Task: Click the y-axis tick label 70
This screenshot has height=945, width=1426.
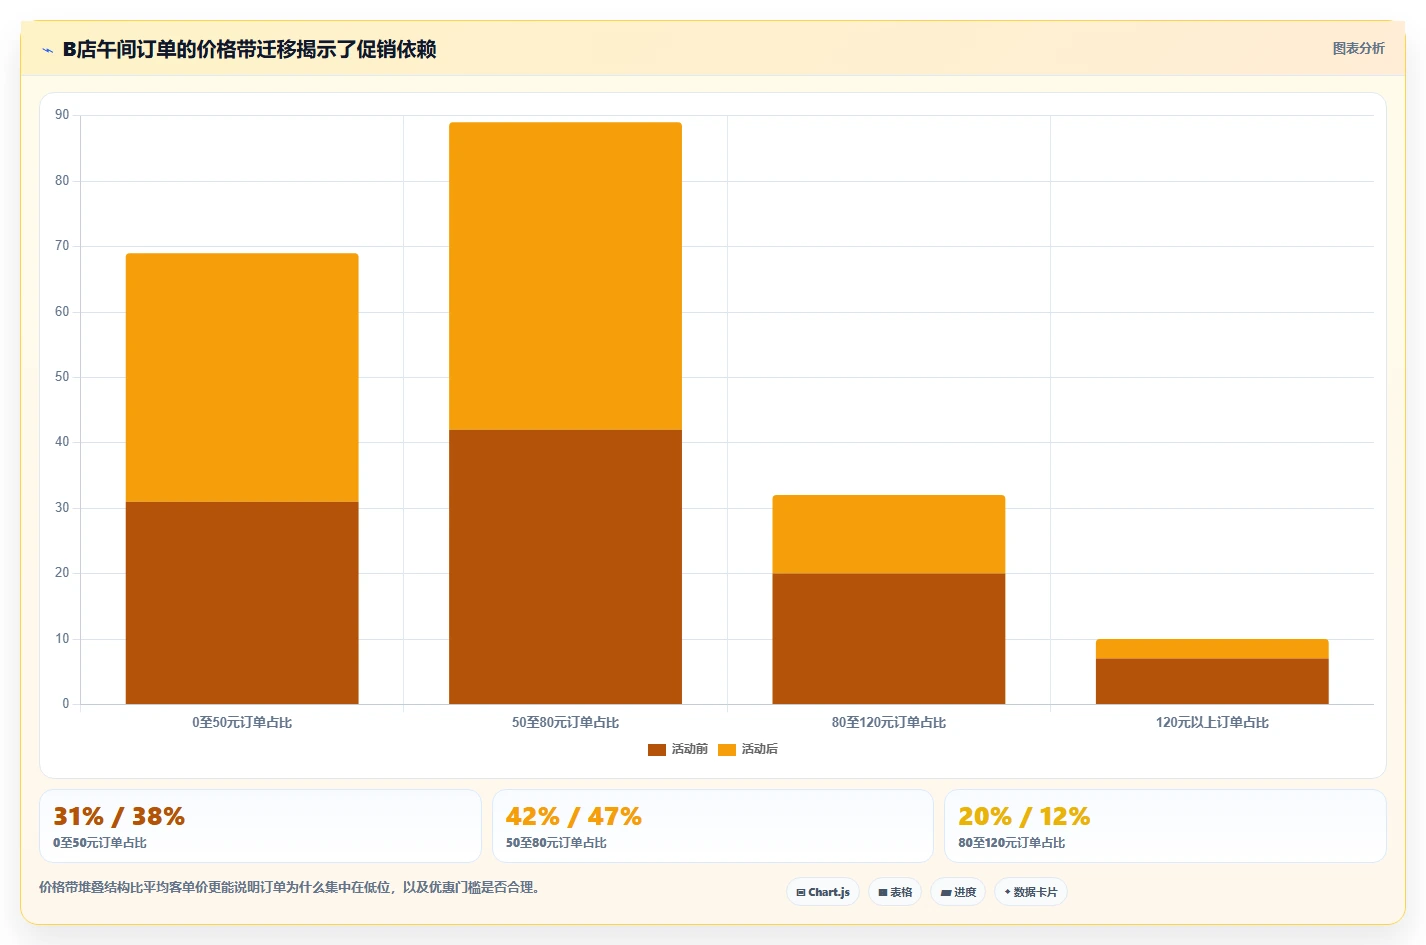Action: [62, 246]
